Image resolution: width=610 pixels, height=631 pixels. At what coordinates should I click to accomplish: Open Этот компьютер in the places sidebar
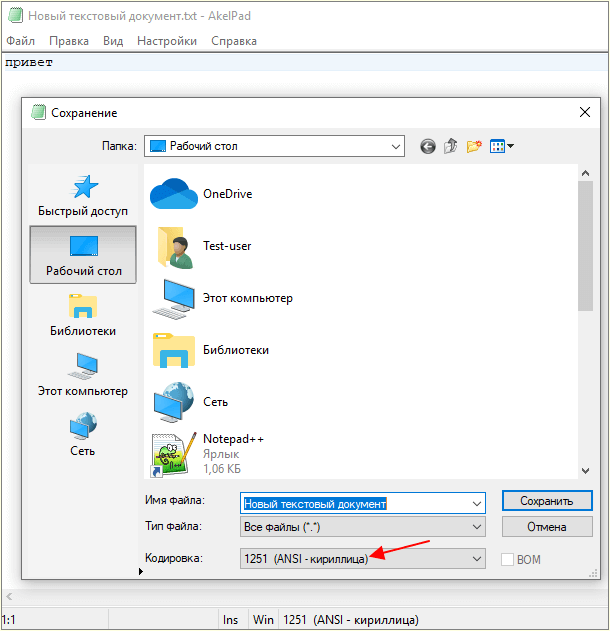[83, 375]
